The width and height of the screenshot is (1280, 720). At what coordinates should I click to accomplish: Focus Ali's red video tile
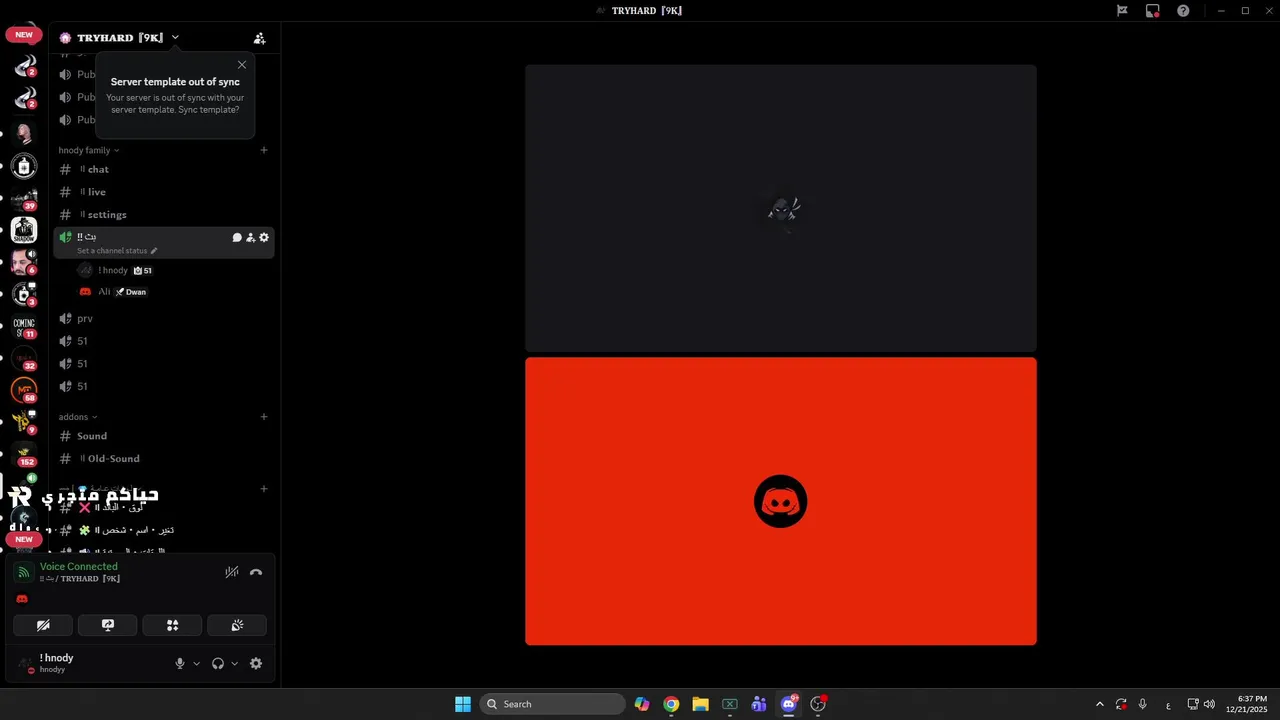coord(781,501)
